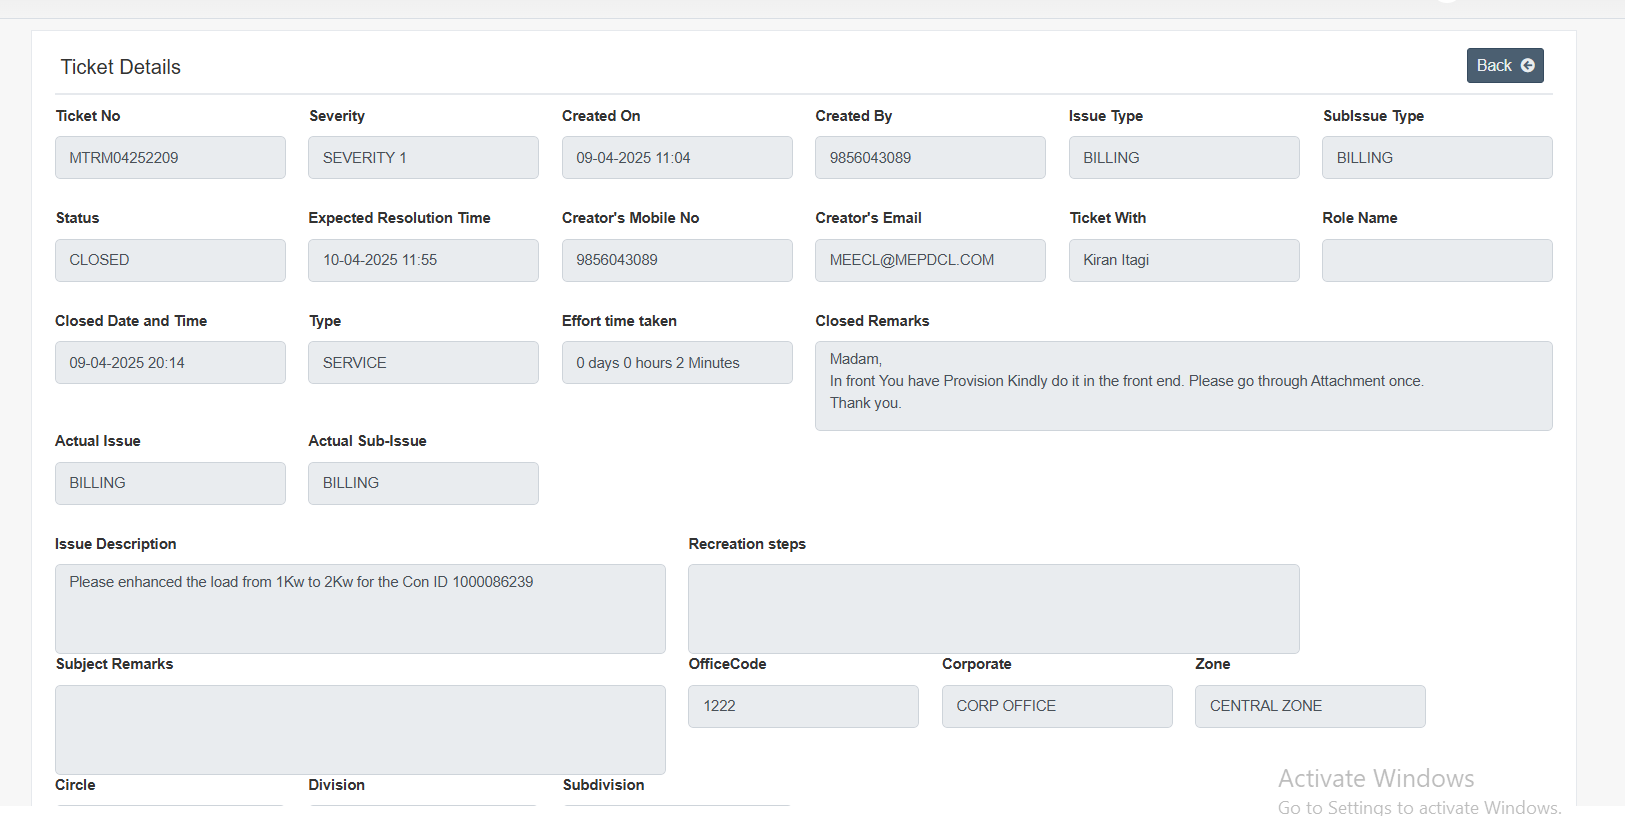Click the Back button
The height and width of the screenshot is (816, 1625).
pos(1504,66)
